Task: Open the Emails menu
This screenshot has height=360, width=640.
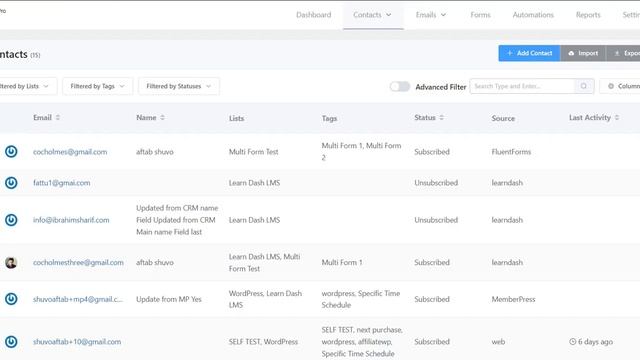Action: point(431,15)
